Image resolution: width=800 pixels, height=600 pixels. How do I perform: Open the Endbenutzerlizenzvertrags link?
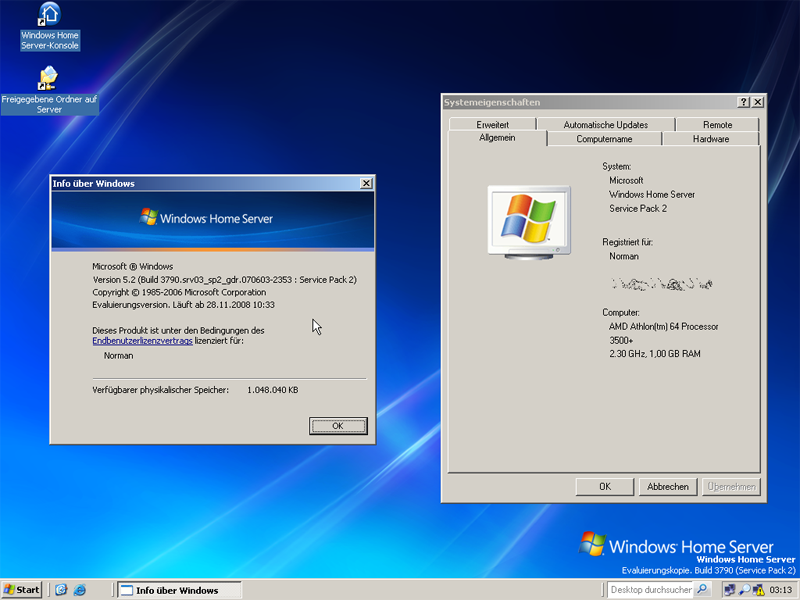point(142,341)
